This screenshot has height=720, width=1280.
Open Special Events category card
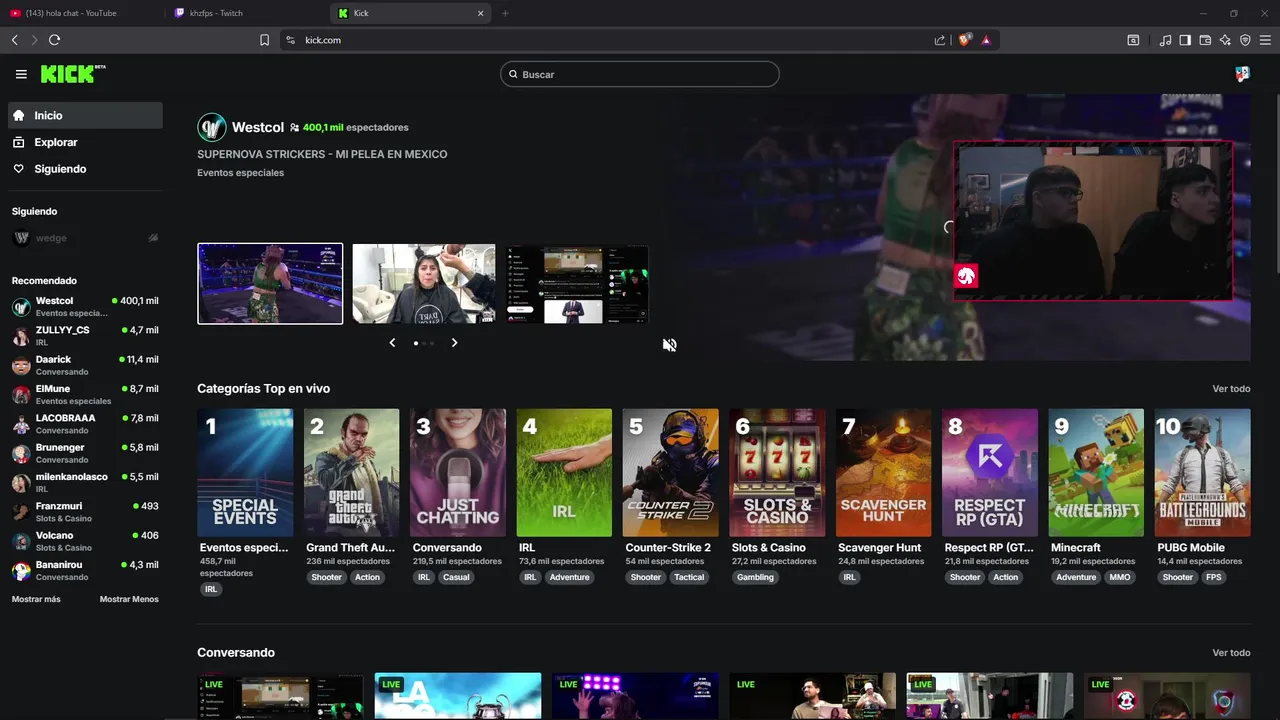click(x=245, y=473)
